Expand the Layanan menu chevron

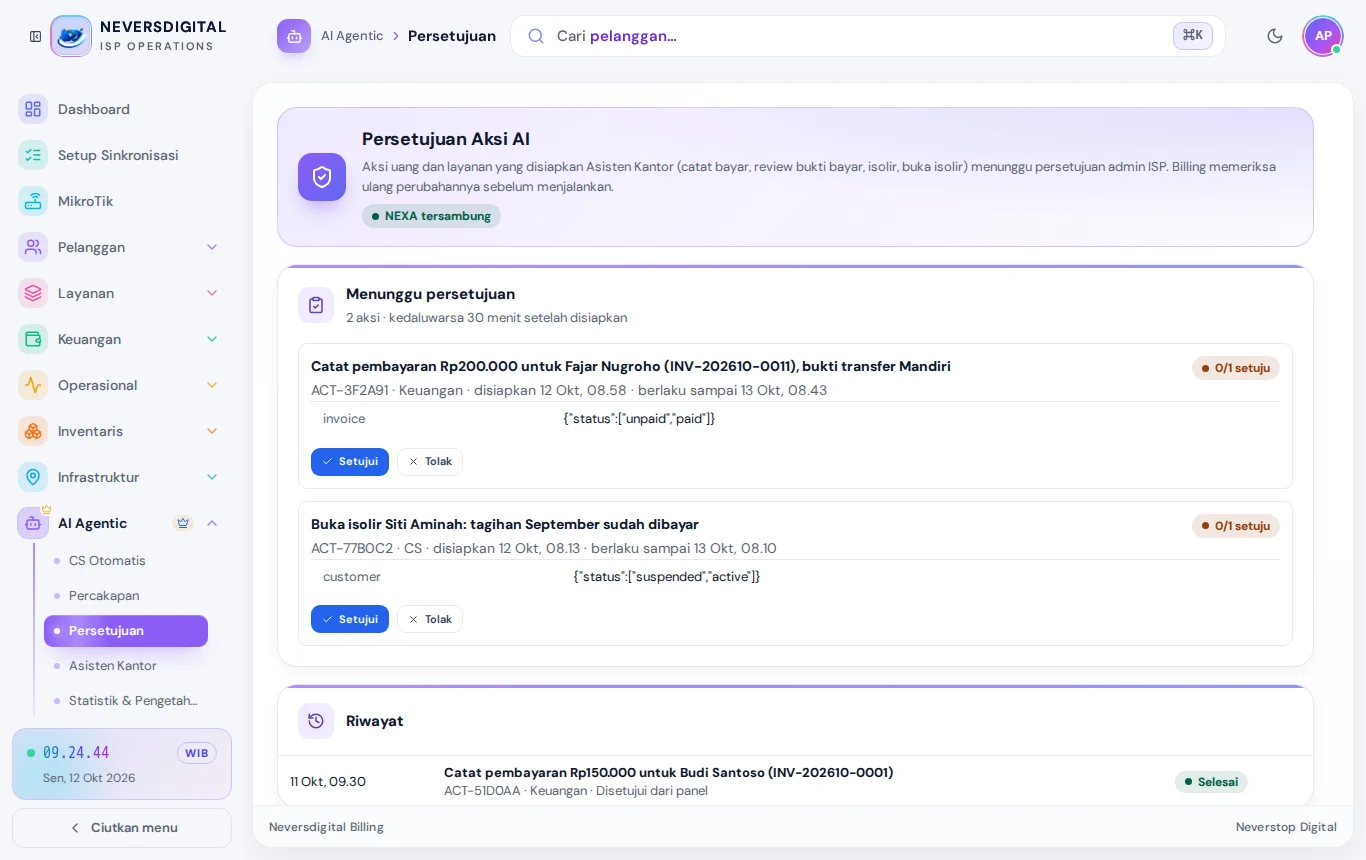pos(212,293)
